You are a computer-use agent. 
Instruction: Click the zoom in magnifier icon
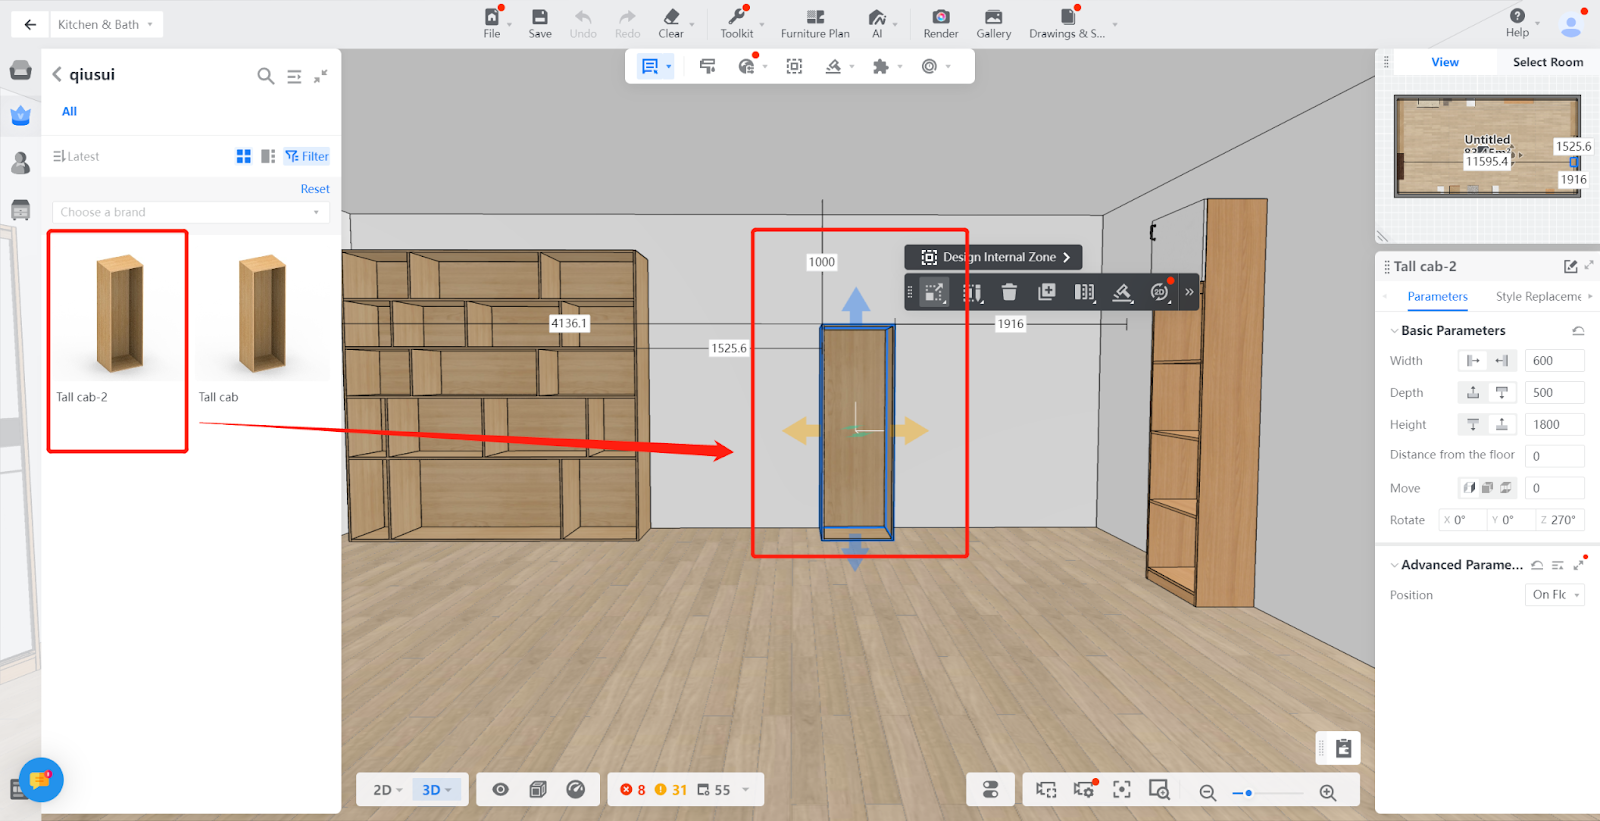[x=1328, y=792]
